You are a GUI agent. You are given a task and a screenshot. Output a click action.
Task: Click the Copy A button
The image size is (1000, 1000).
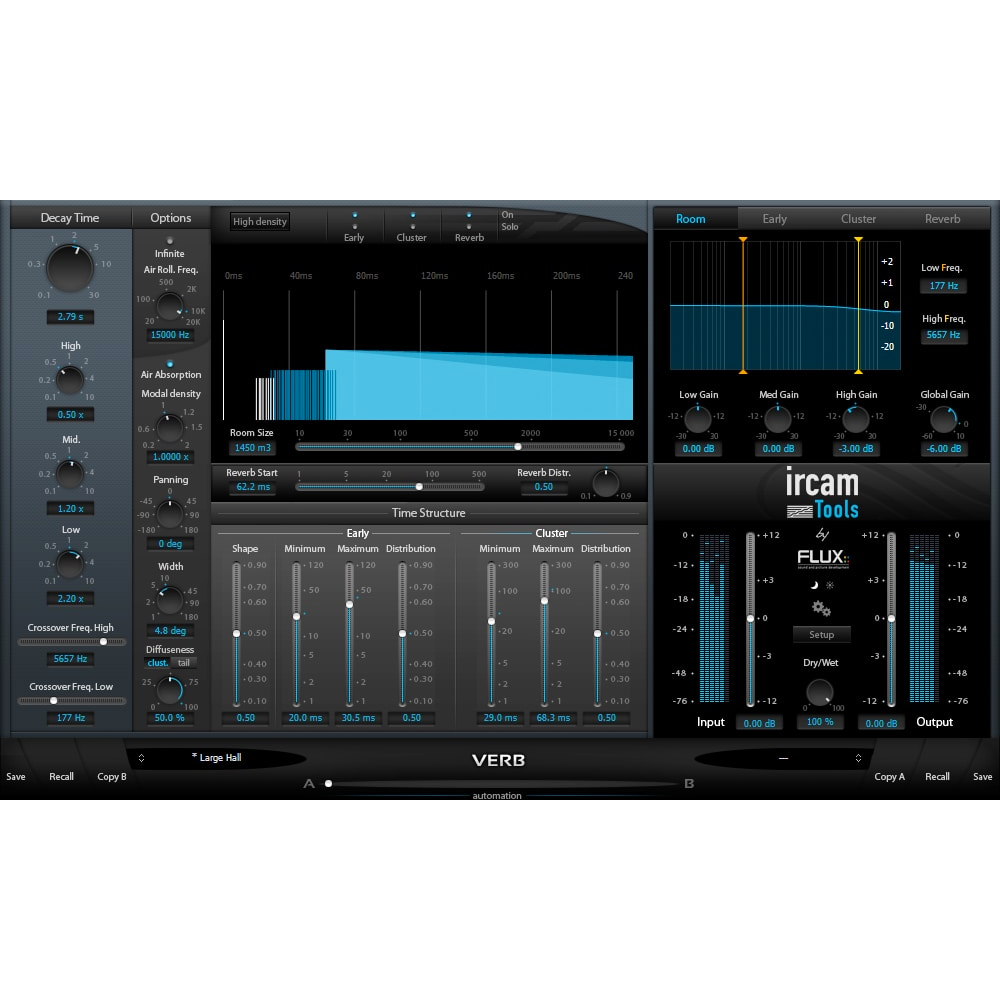point(889,776)
